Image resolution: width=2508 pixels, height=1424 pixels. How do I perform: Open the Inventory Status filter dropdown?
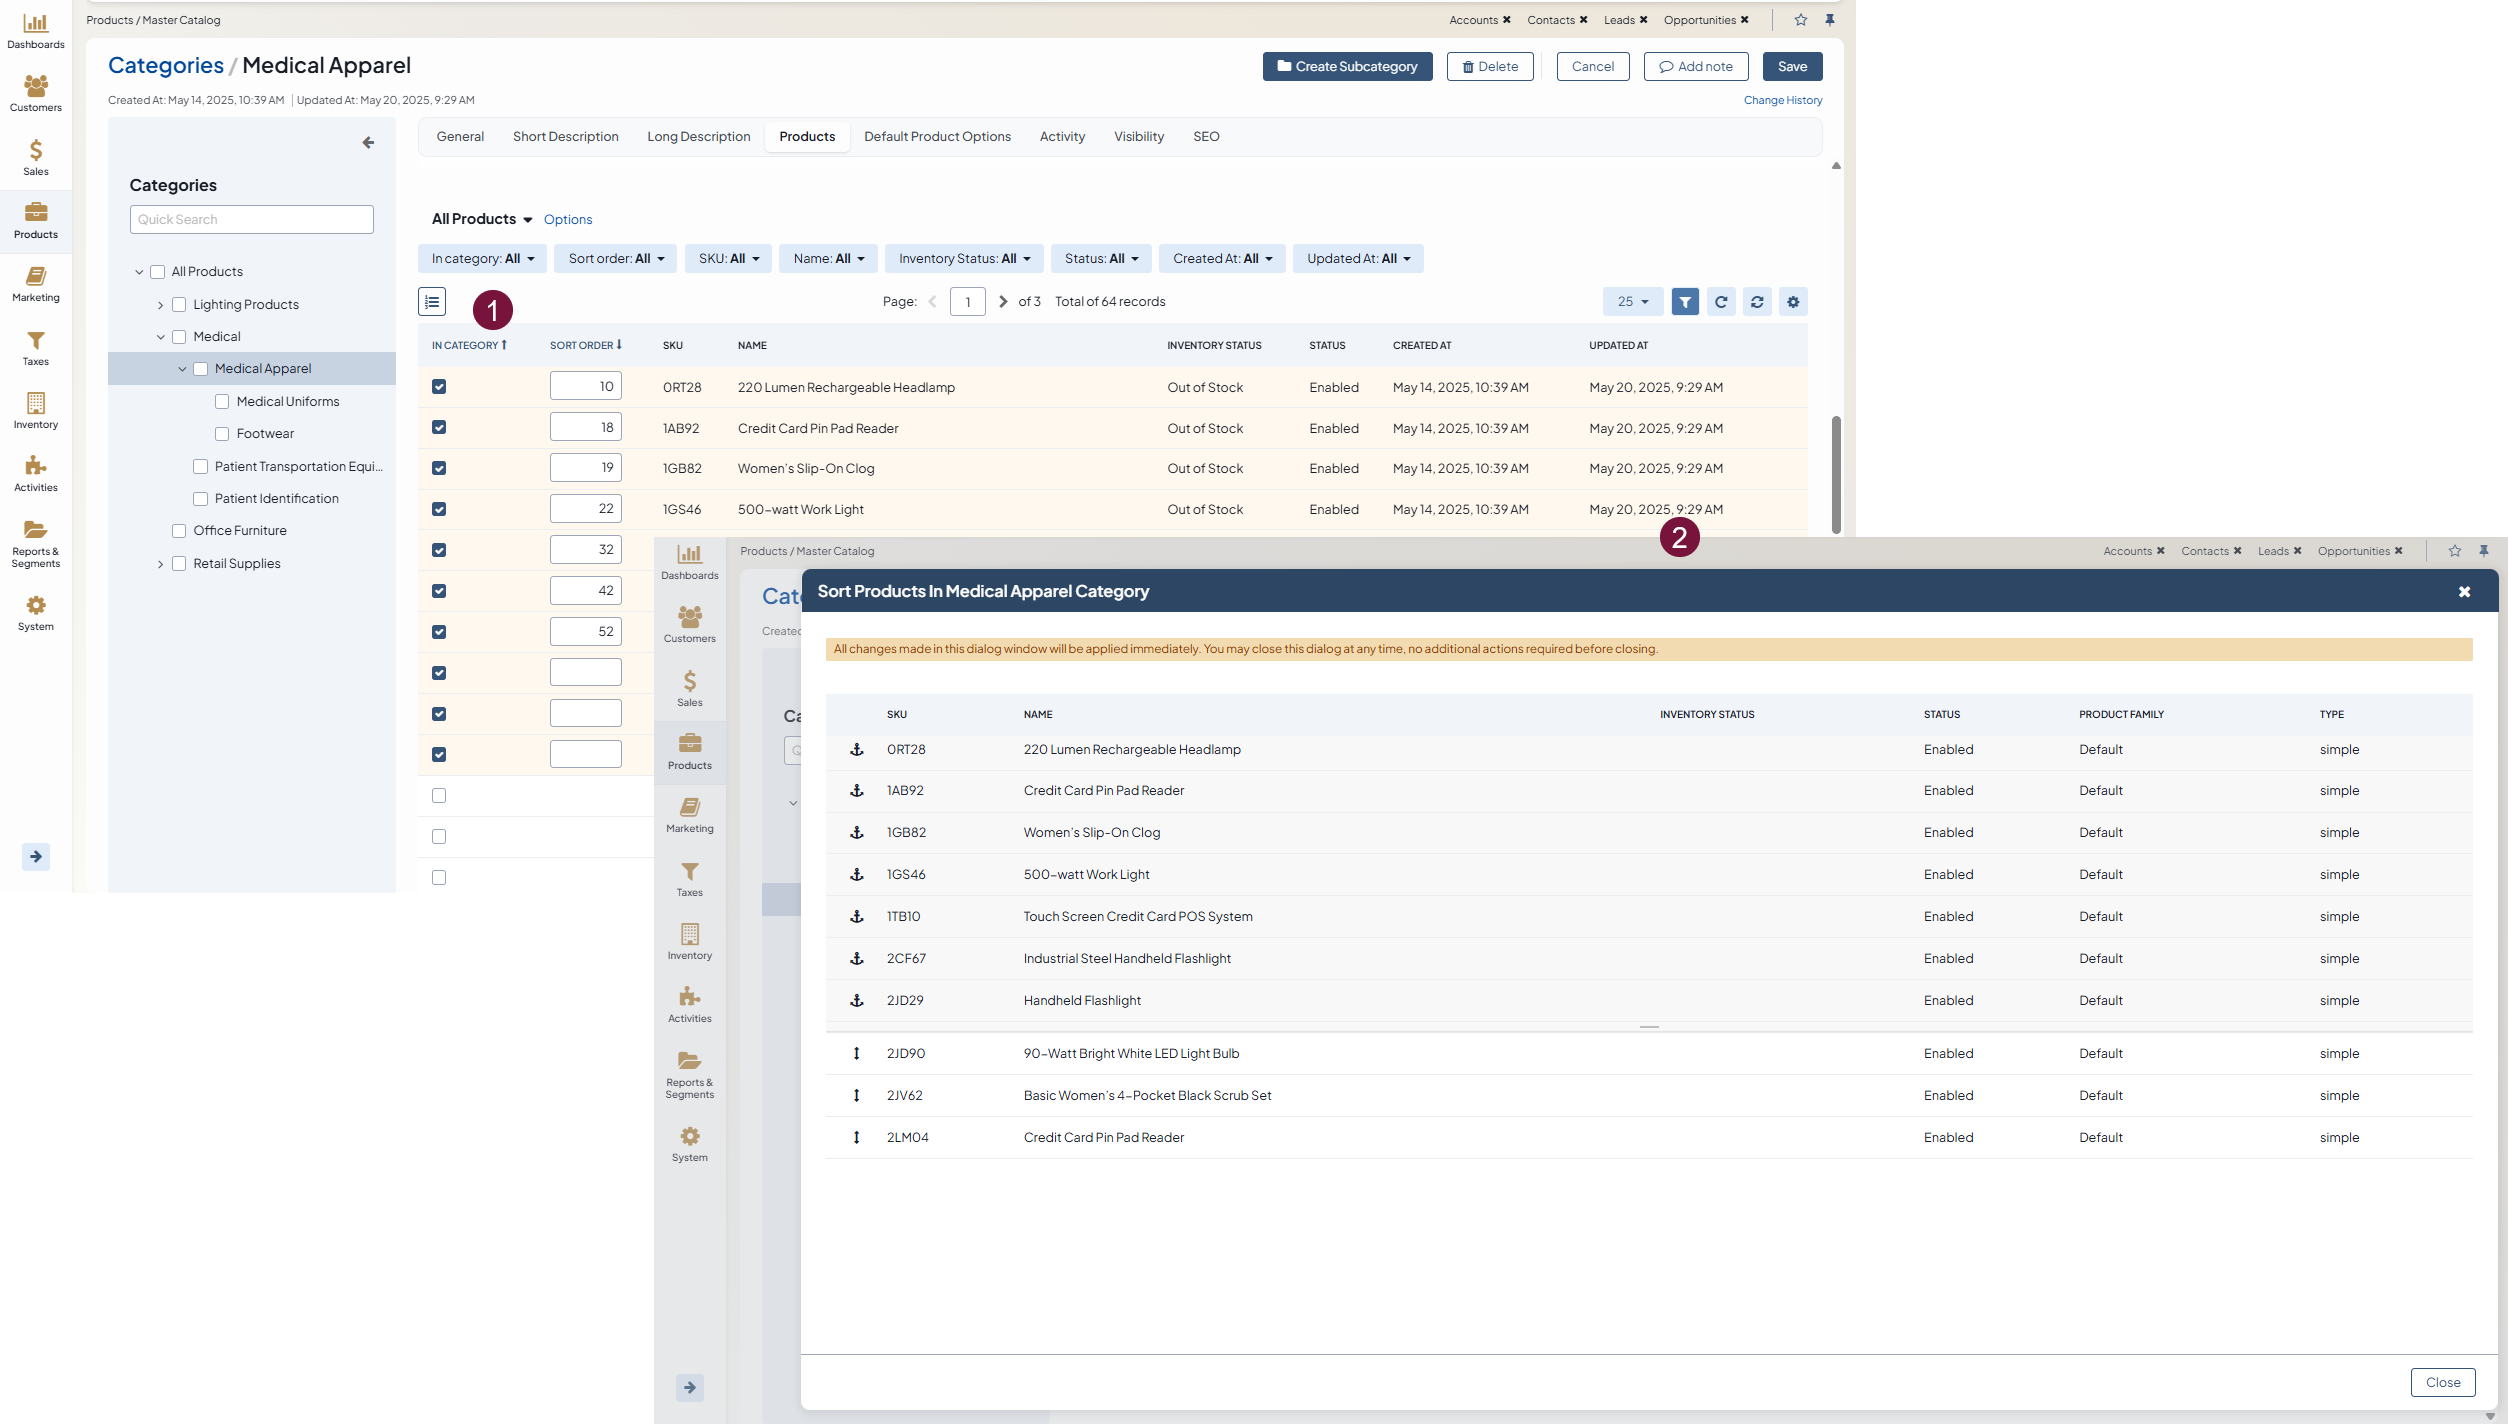pyautogui.click(x=964, y=258)
